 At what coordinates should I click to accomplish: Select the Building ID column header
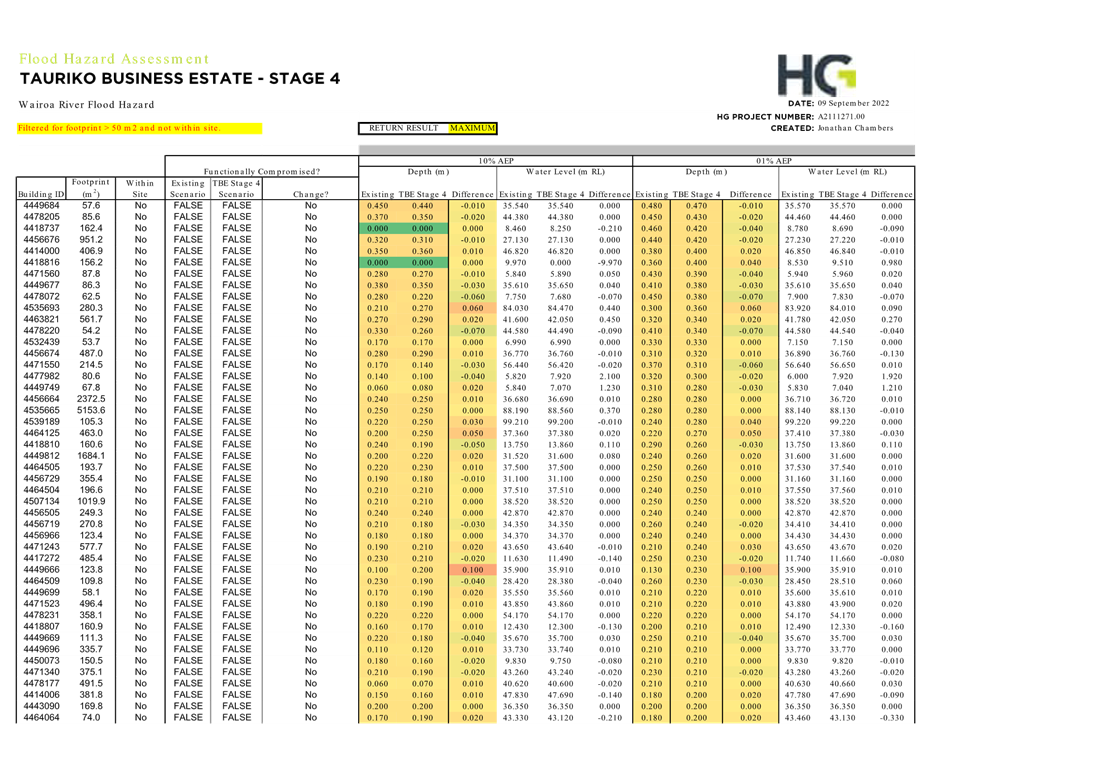tap(40, 193)
